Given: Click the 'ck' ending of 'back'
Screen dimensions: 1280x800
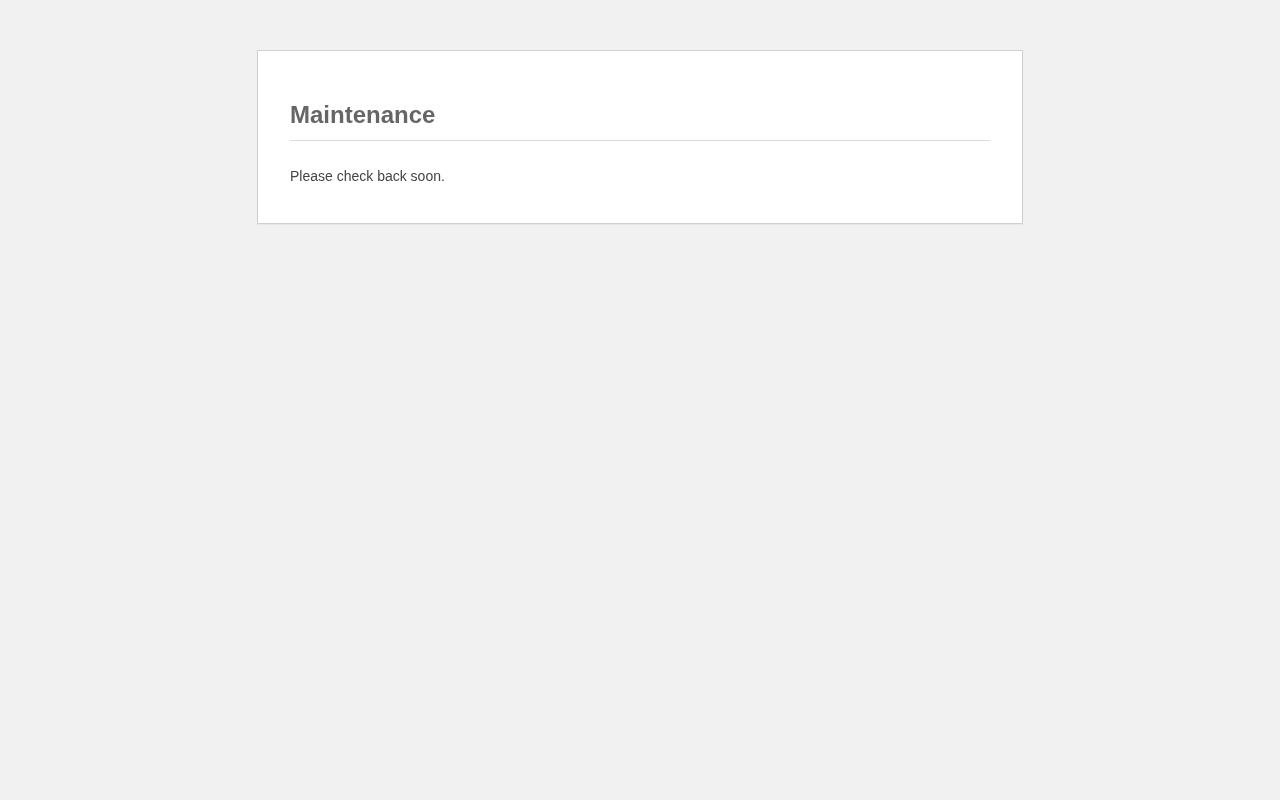Looking at the screenshot, I should [x=399, y=176].
